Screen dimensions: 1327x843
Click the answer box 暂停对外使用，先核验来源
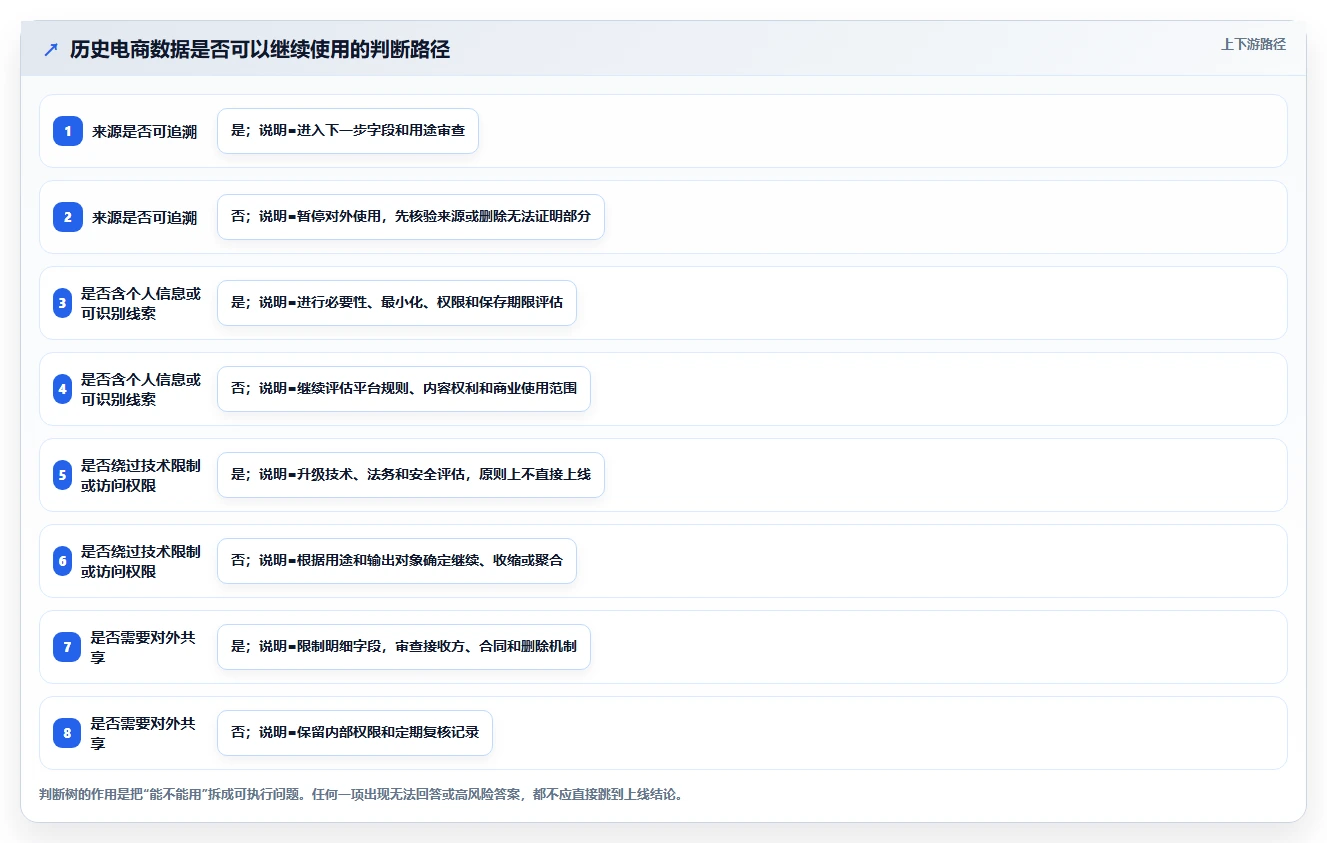(411, 217)
